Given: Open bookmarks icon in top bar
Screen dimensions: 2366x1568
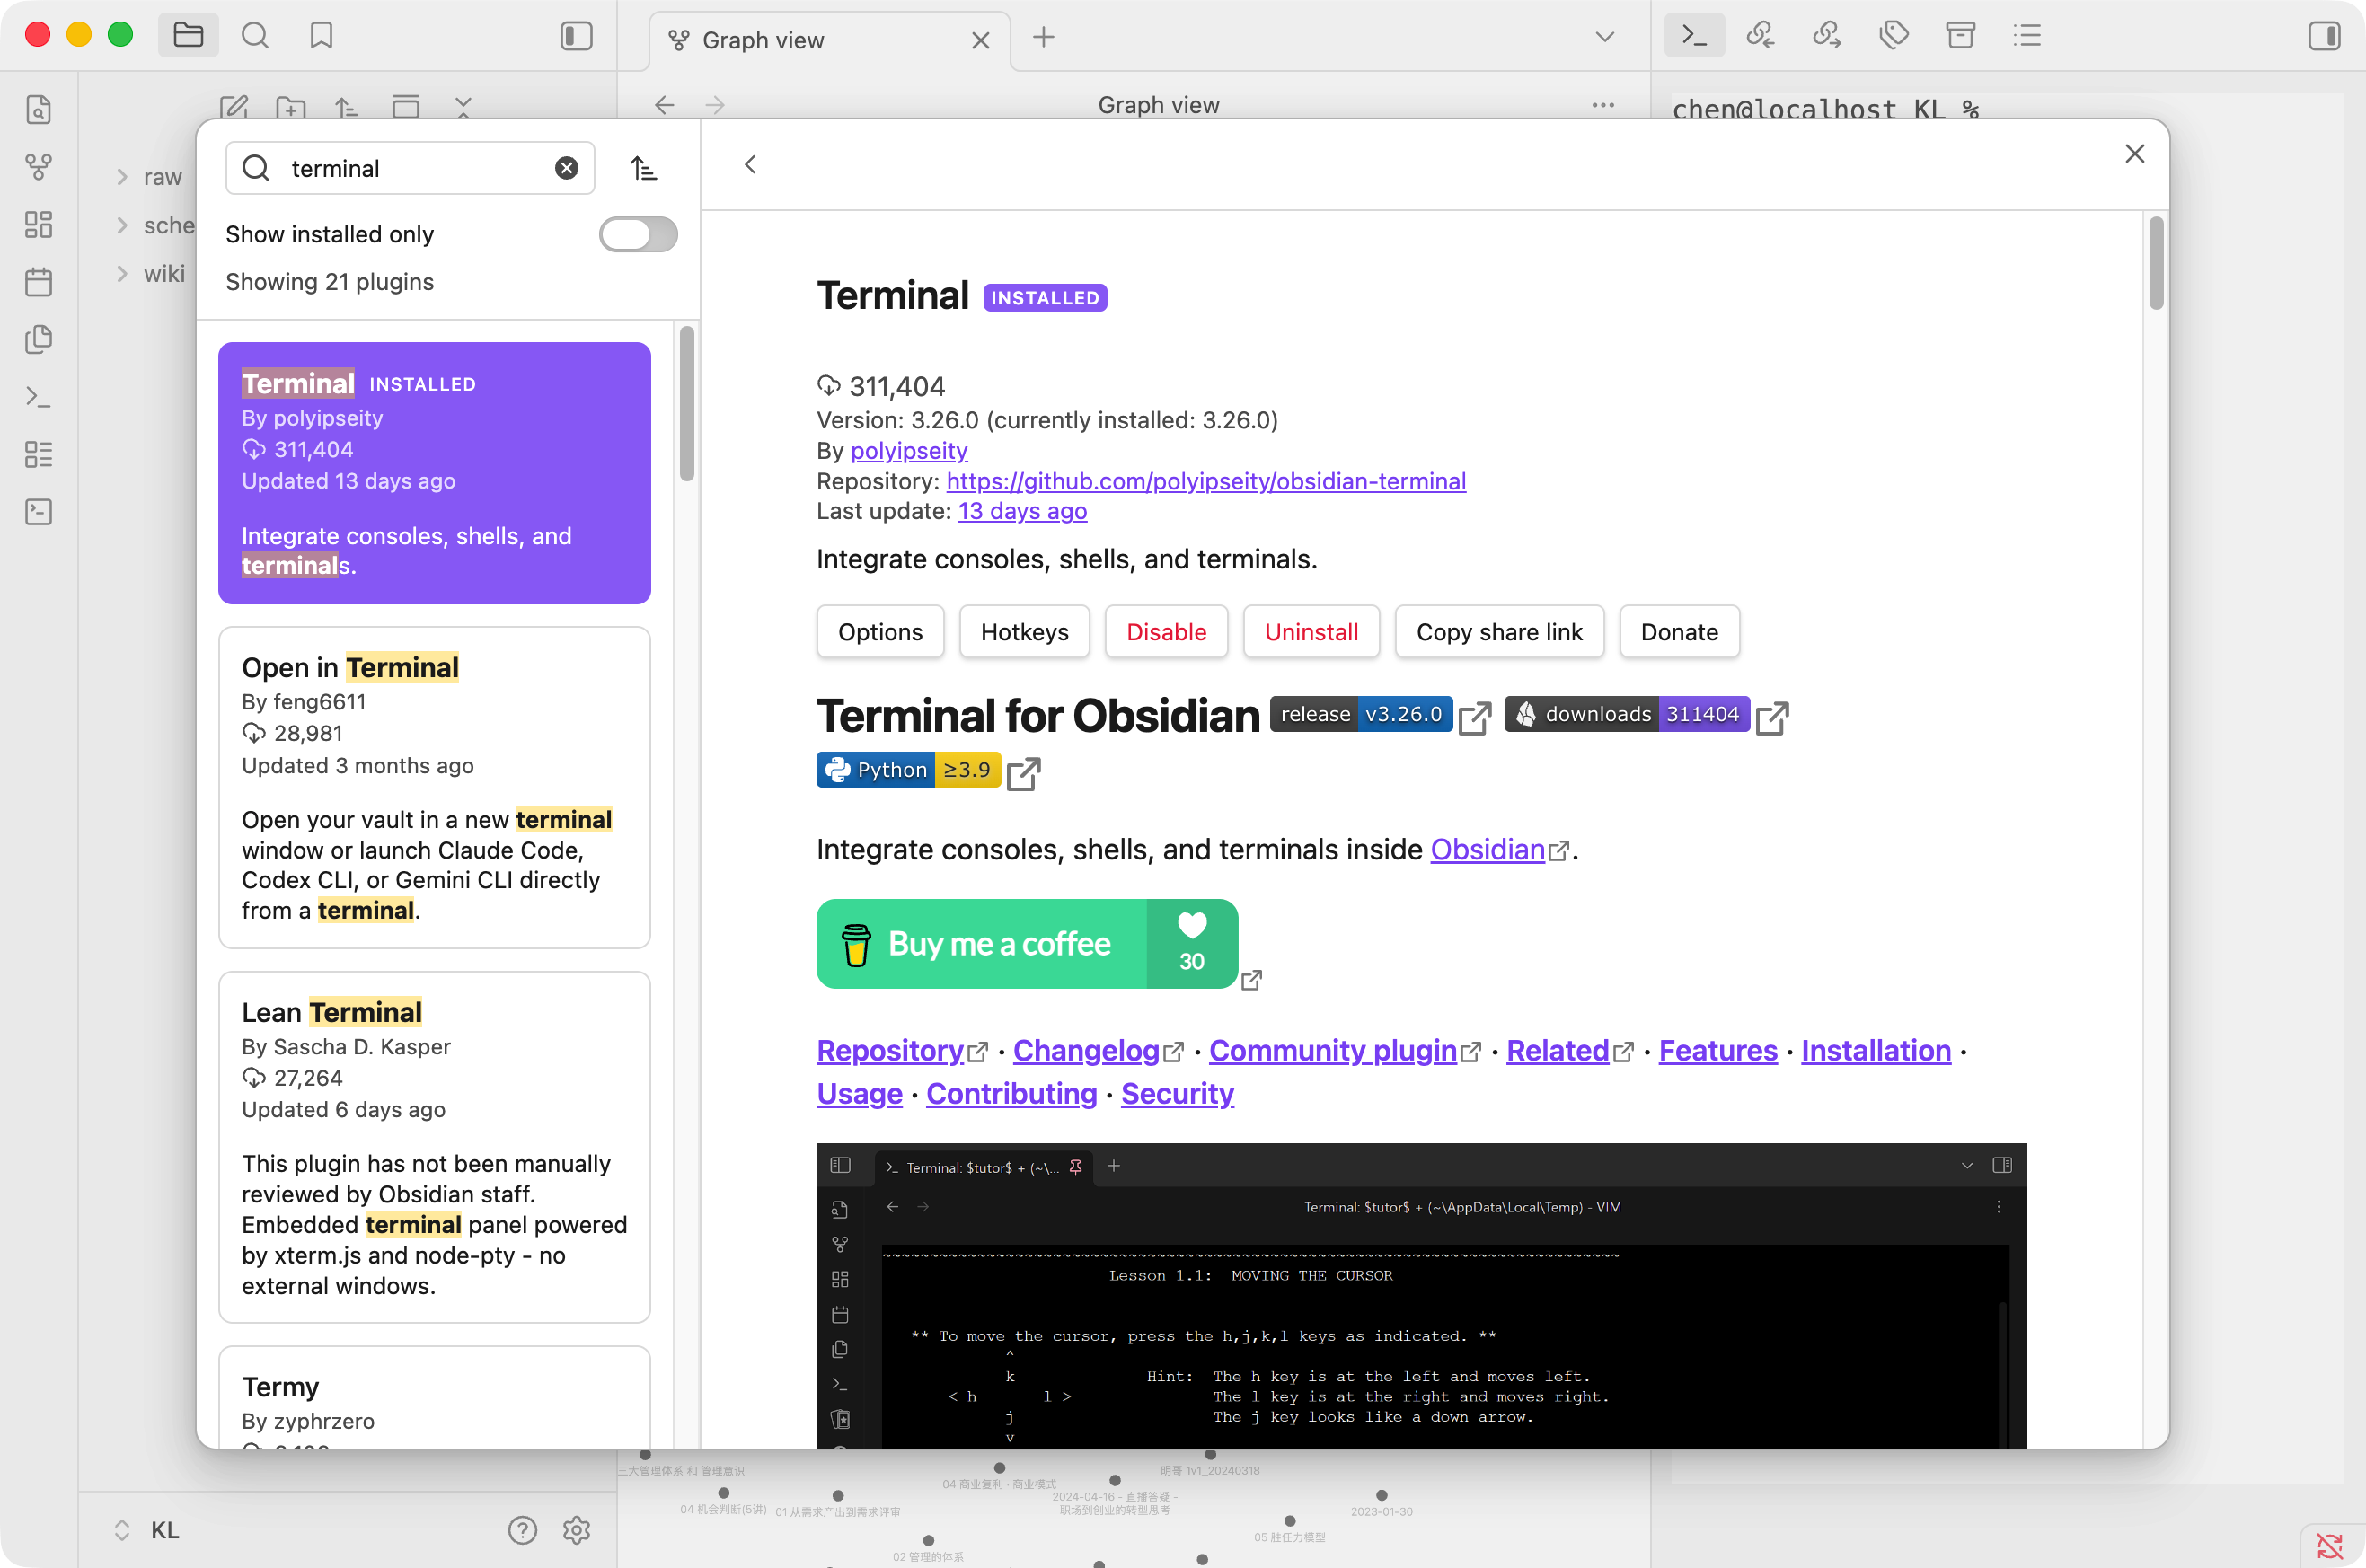Looking at the screenshot, I should pyautogui.click(x=321, y=36).
